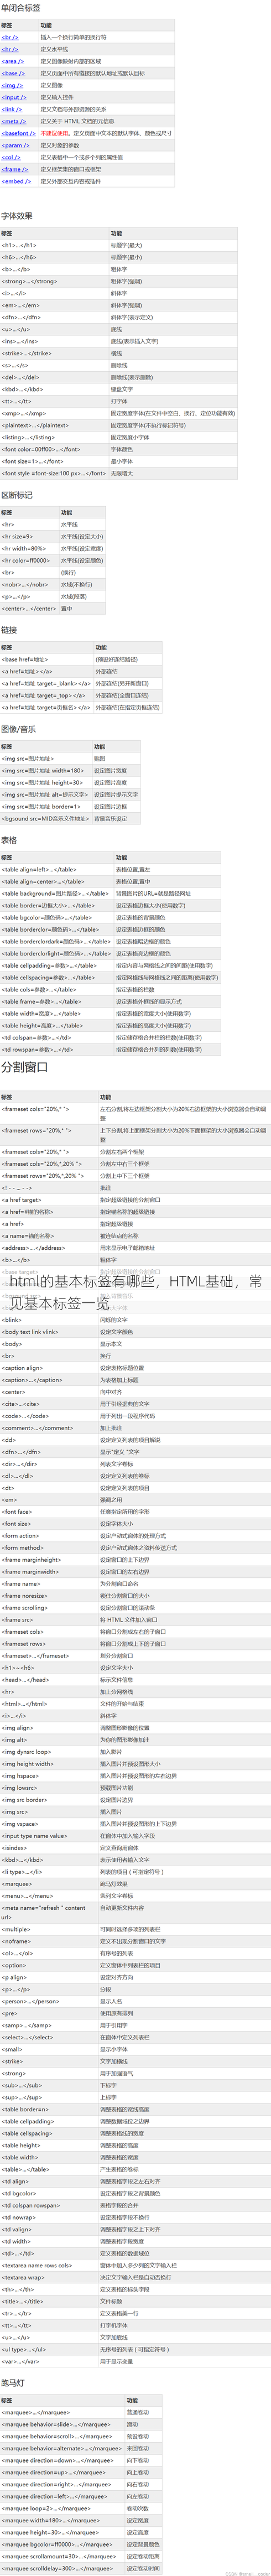The width and height of the screenshot is (271, 2576).
Task: Follow the <link /> tag link
Action: point(12,109)
